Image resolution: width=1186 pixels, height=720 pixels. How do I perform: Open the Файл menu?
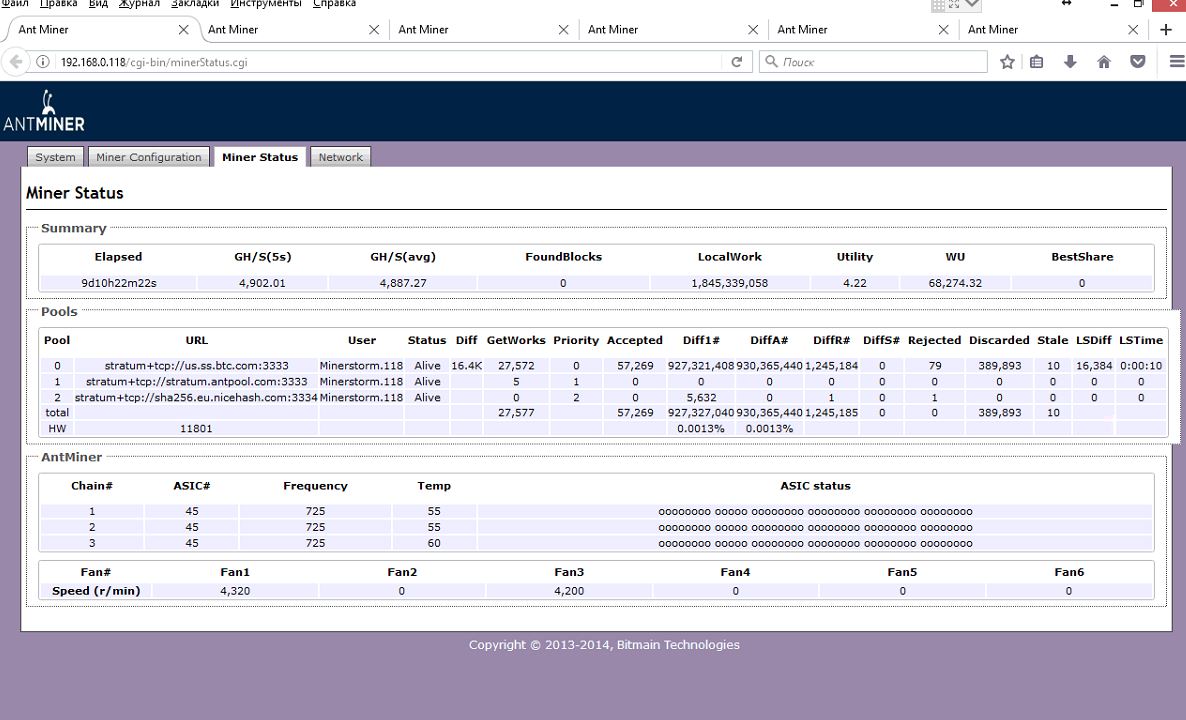coord(15,4)
